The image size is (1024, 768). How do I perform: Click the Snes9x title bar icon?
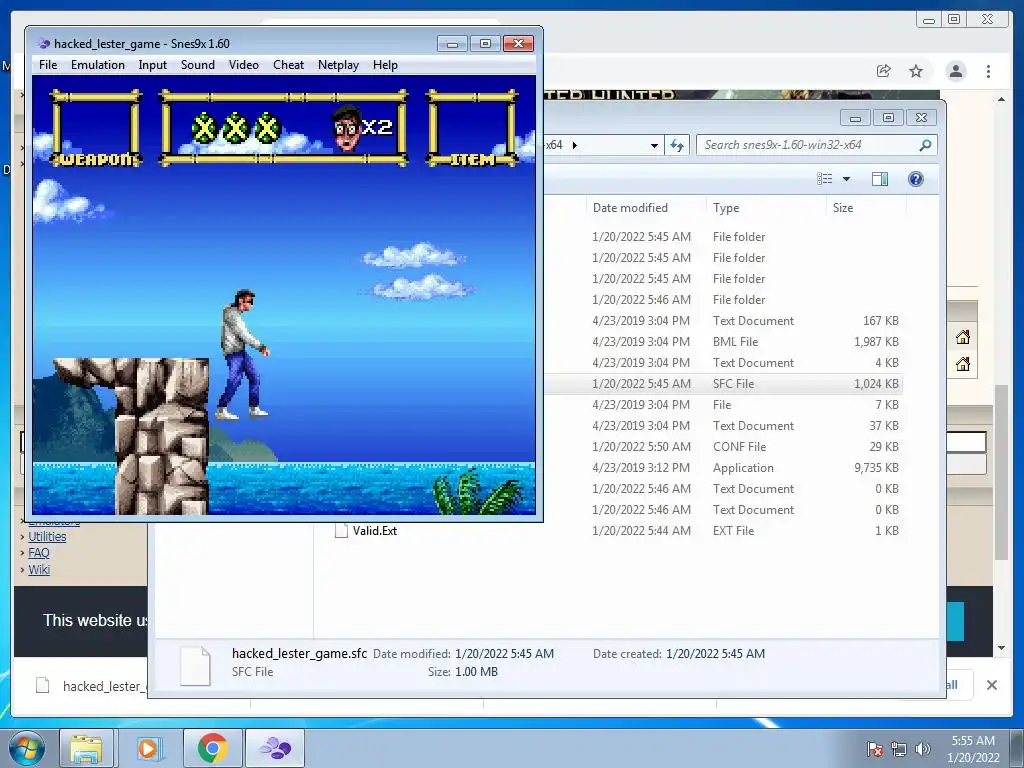point(44,44)
